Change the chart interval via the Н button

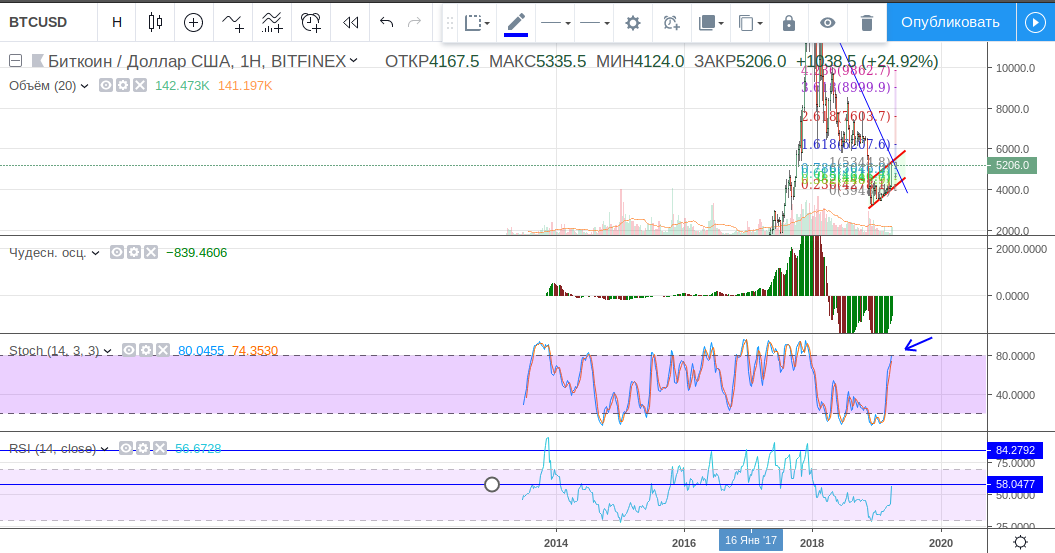[118, 22]
